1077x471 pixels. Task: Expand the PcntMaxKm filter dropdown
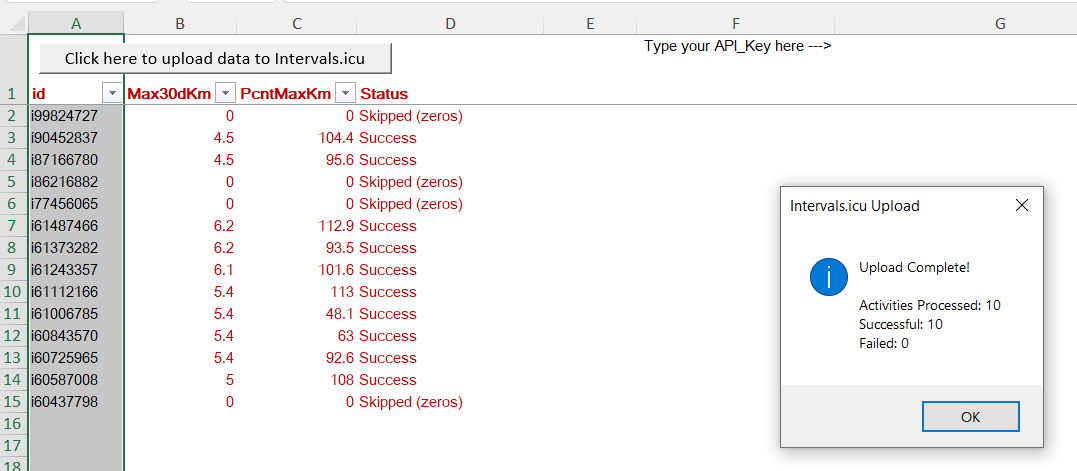pyautogui.click(x=345, y=94)
